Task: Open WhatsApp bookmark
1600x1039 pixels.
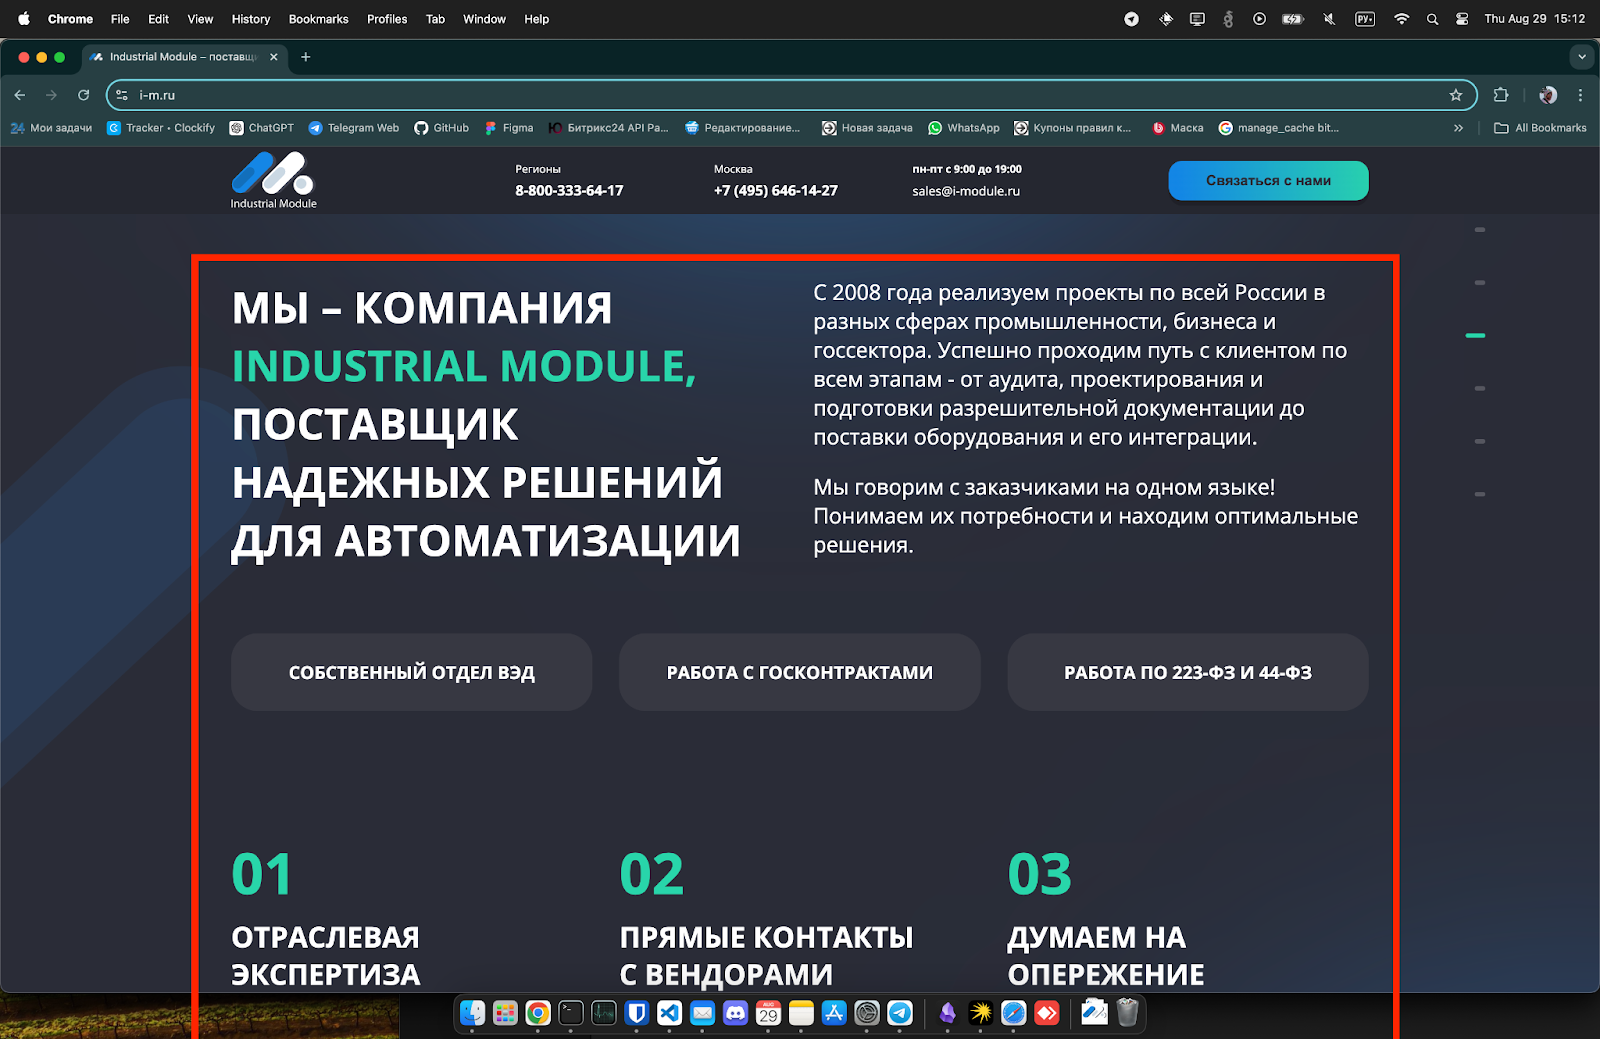Action: pyautogui.click(x=964, y=128)
